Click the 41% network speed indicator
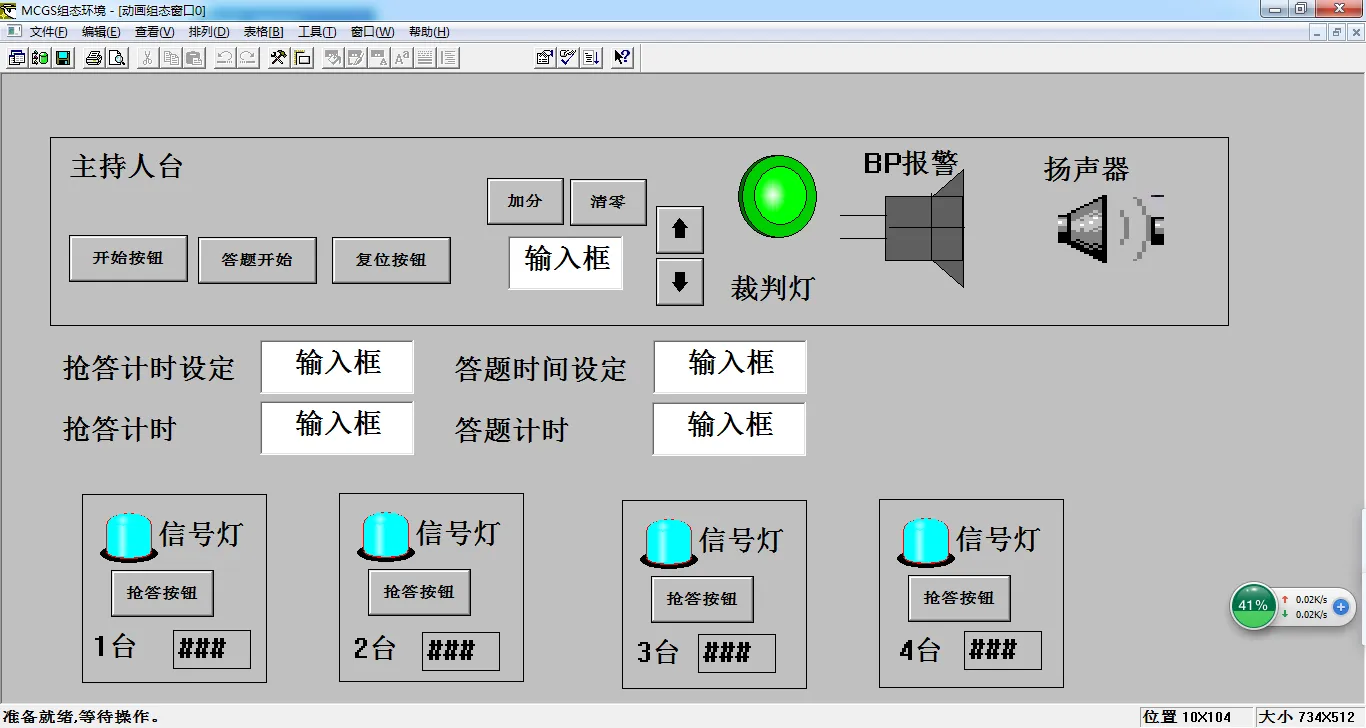The height and width of the screenshot is (728, 1366). coord(1252,606)
